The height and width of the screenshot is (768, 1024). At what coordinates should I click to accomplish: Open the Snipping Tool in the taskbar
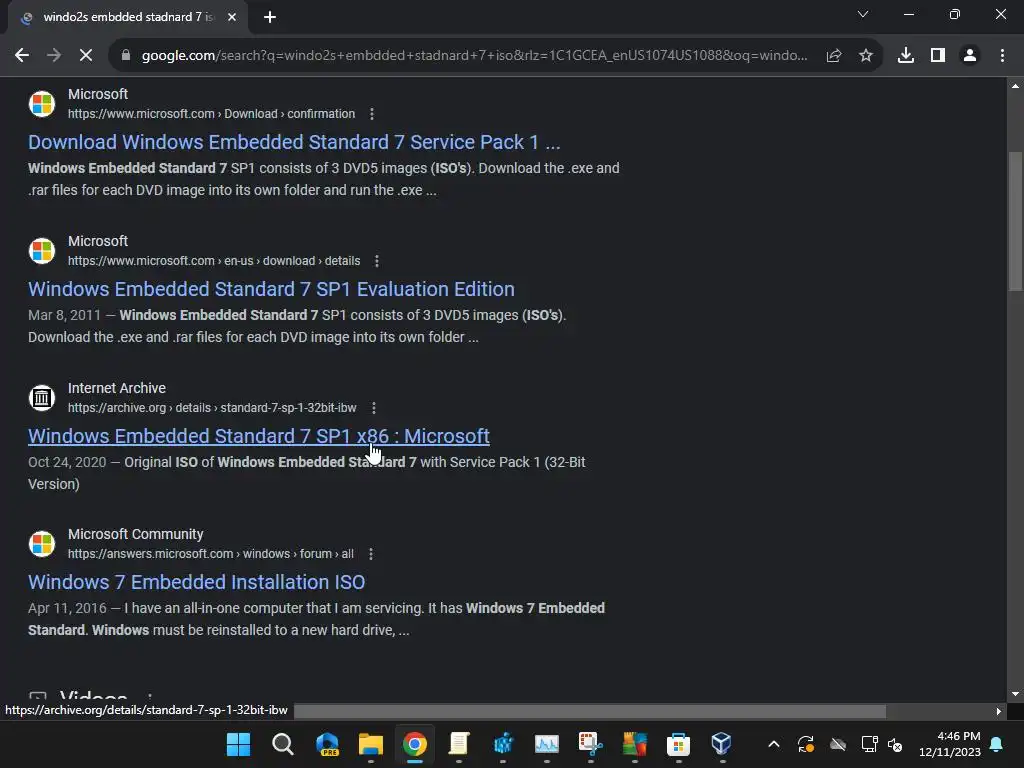tap(590, 744)
